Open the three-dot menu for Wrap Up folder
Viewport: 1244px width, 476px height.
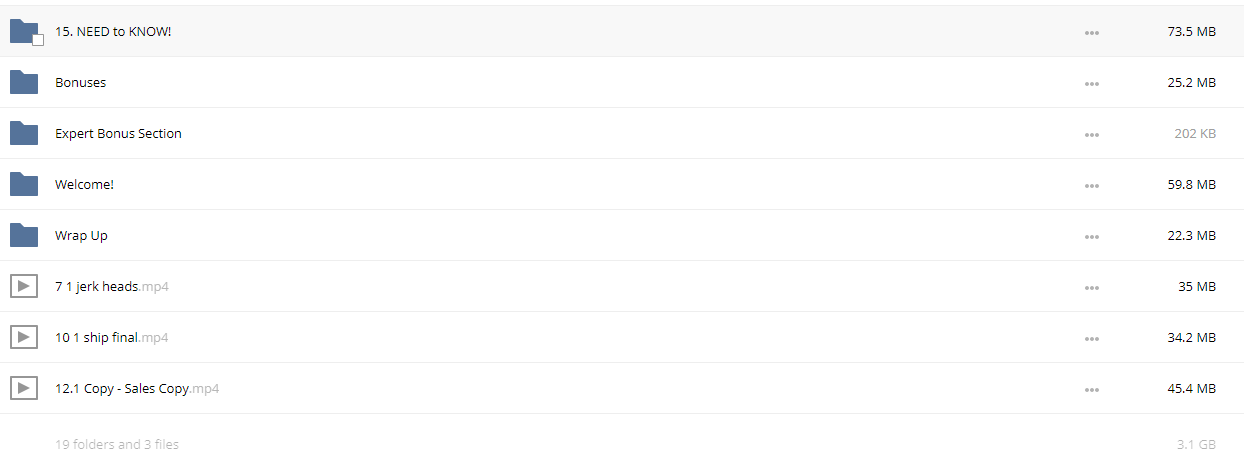click(x=1091, y=237)
